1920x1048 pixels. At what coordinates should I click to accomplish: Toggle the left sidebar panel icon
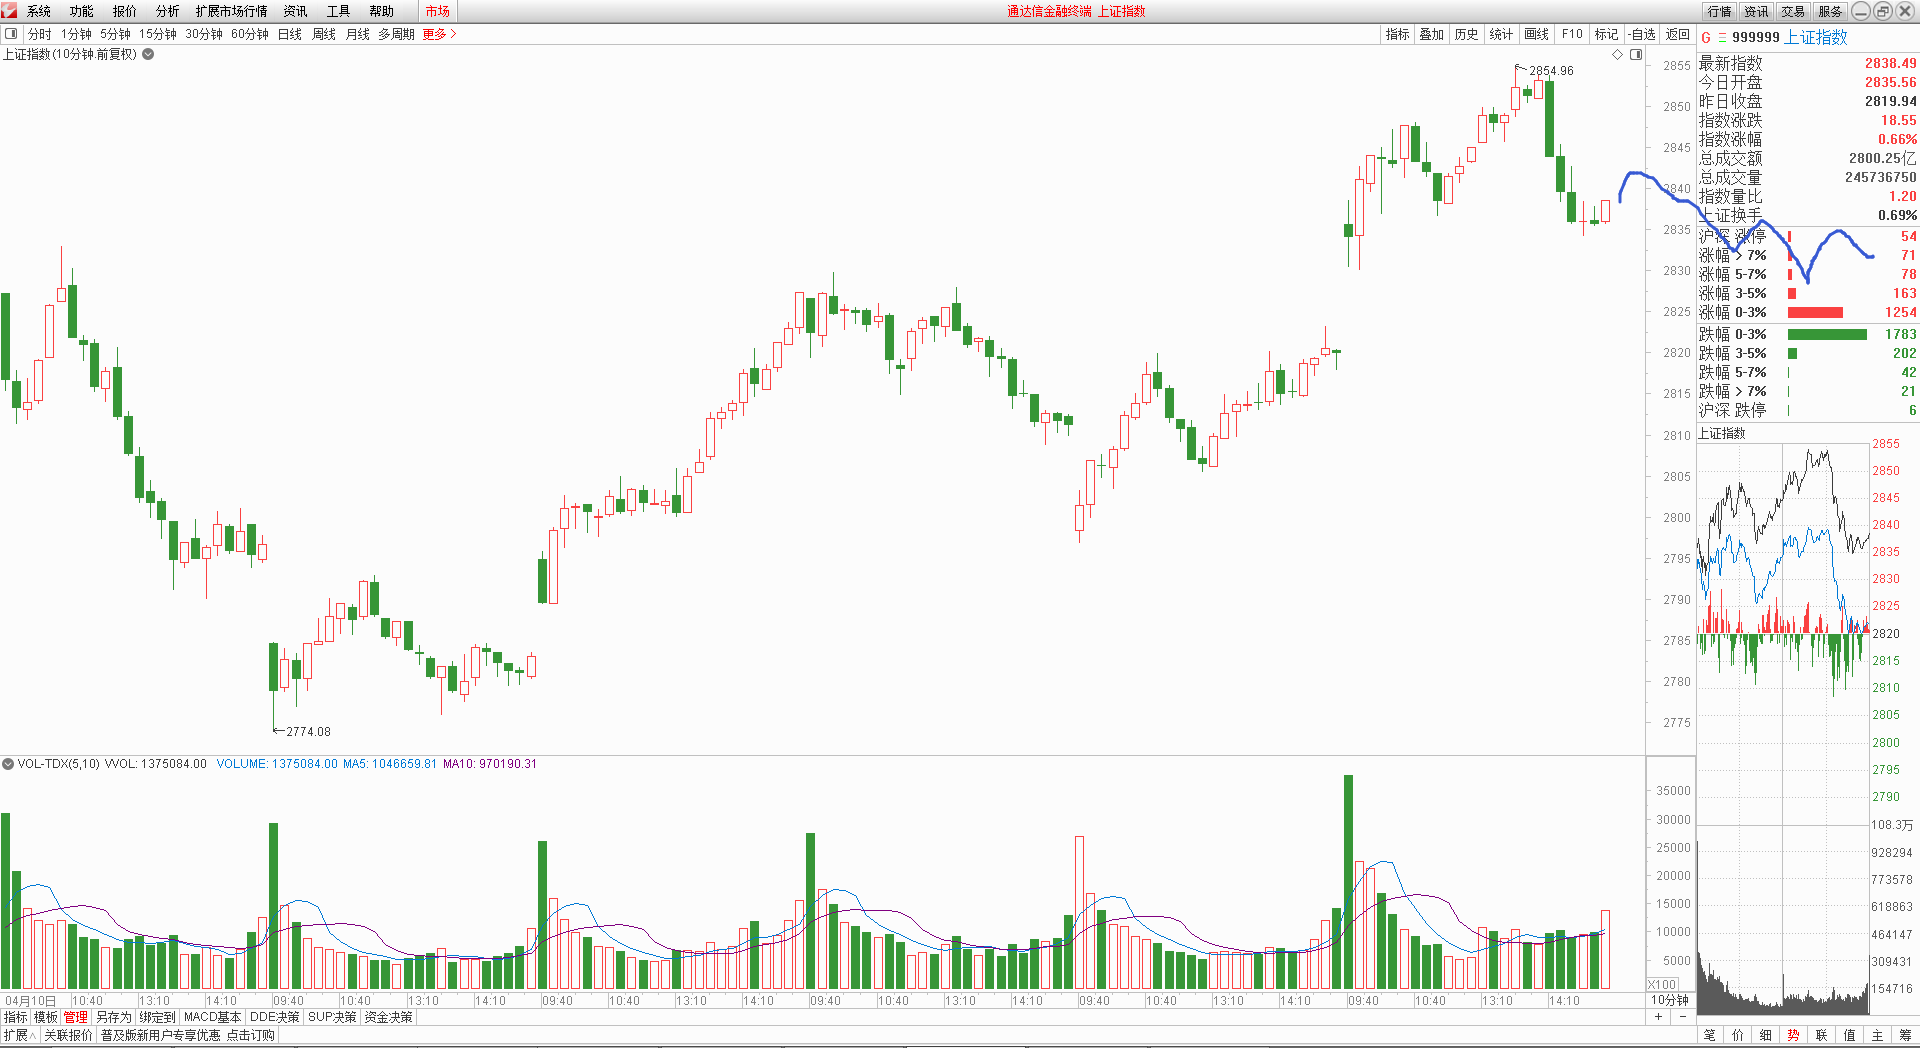click(11, 34)
